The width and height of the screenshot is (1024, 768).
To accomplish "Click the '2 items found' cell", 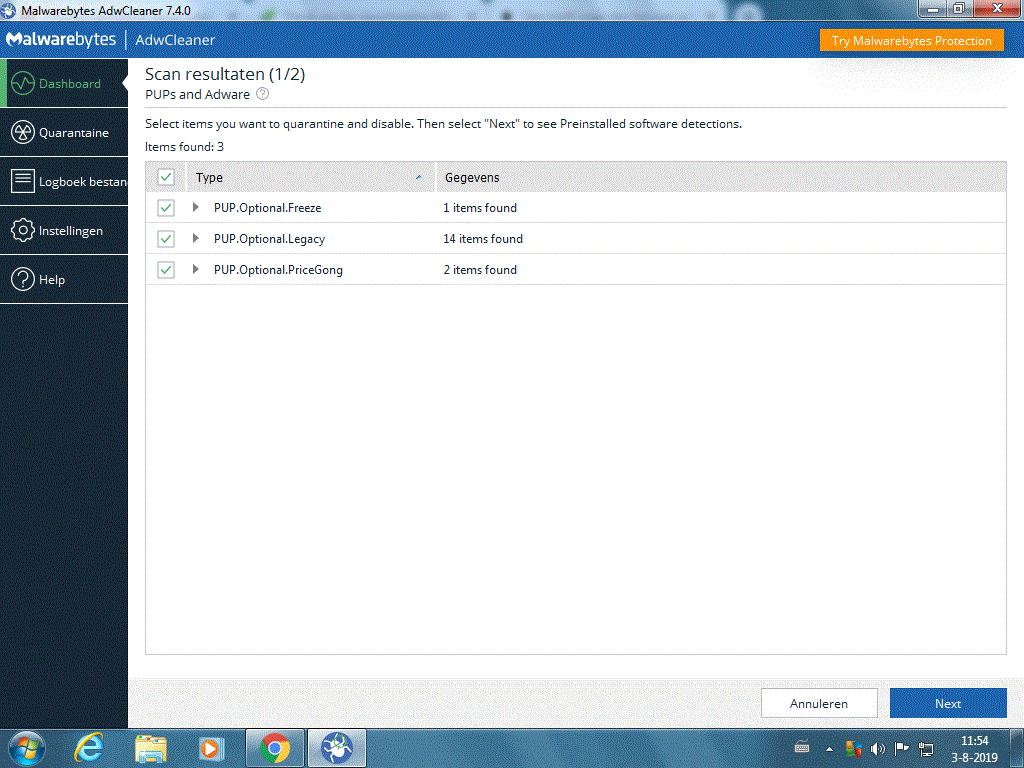I will point(480,270).
